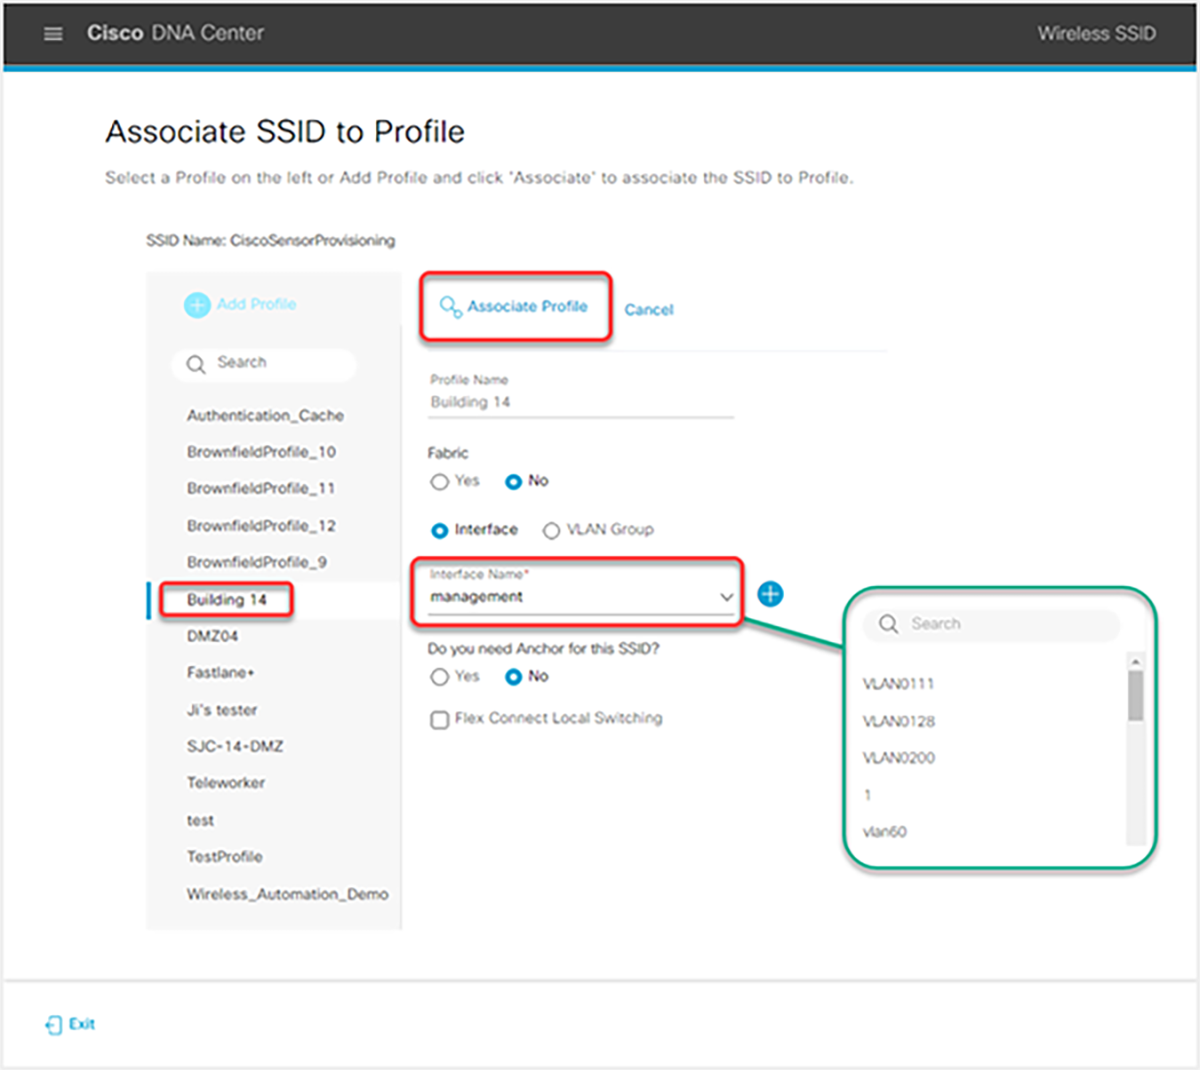Select the Authentication_Cache profile
1200x1070 pixels.
pos(265,416)
